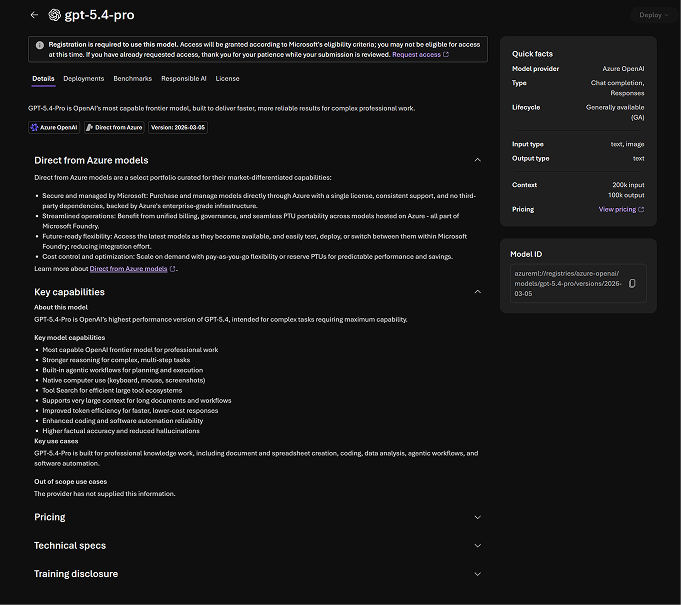Select the Responsible AI tab
Viewport: 681px width, 605px height.
click(x=183, y=78)
